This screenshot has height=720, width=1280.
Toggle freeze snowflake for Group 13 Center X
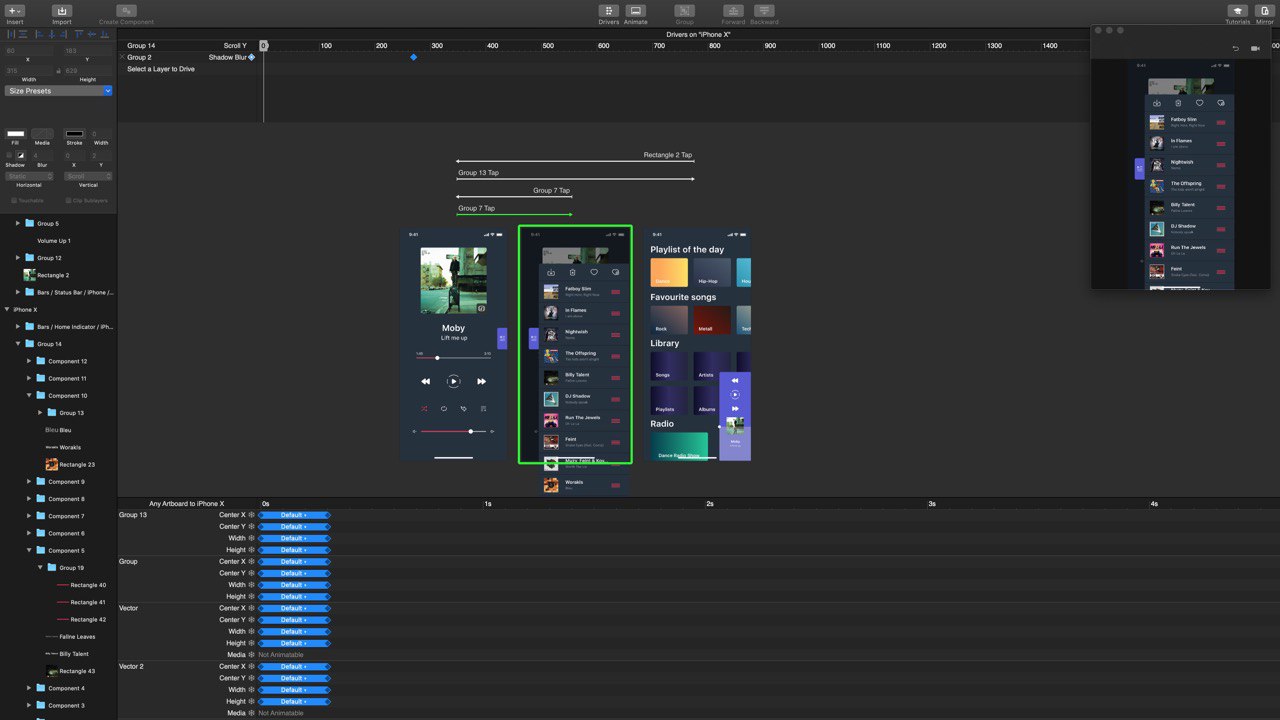252,515
